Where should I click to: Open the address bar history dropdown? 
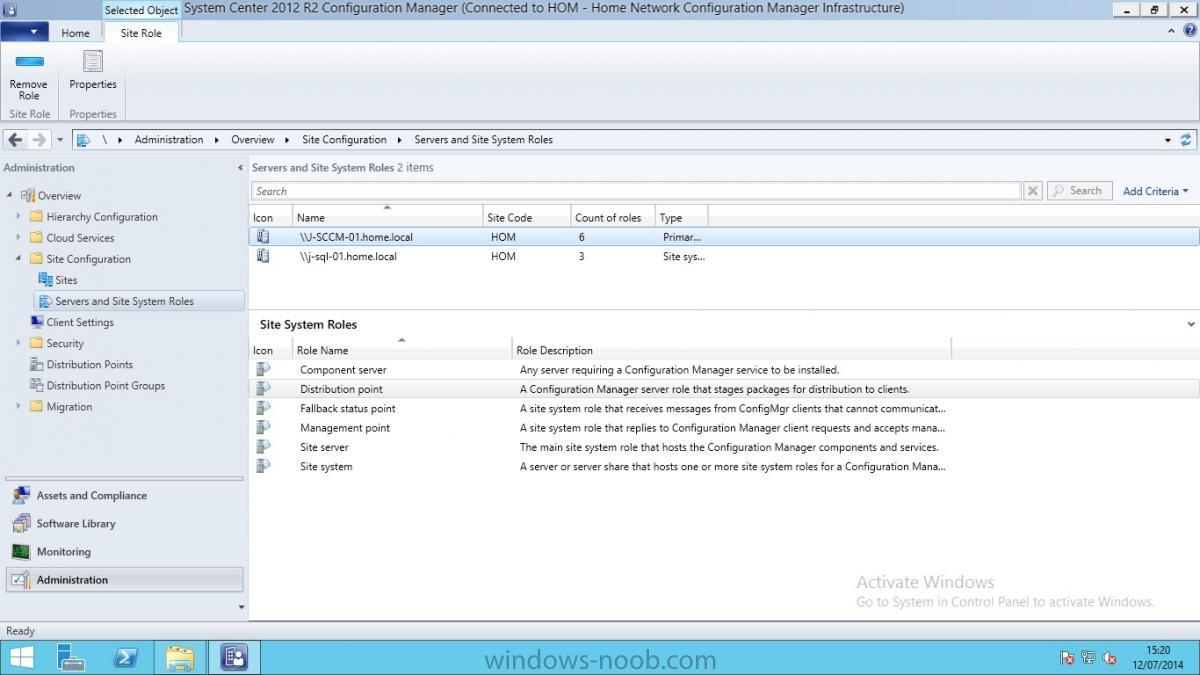pos(1168,140)
